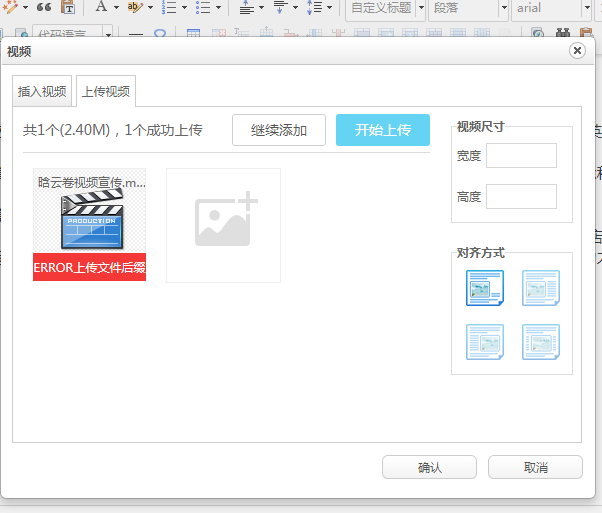The height and width of the screenshot is (513, 602).
Task: Click the 共1个(2.40M) upload status text
Action: [112, 130]
